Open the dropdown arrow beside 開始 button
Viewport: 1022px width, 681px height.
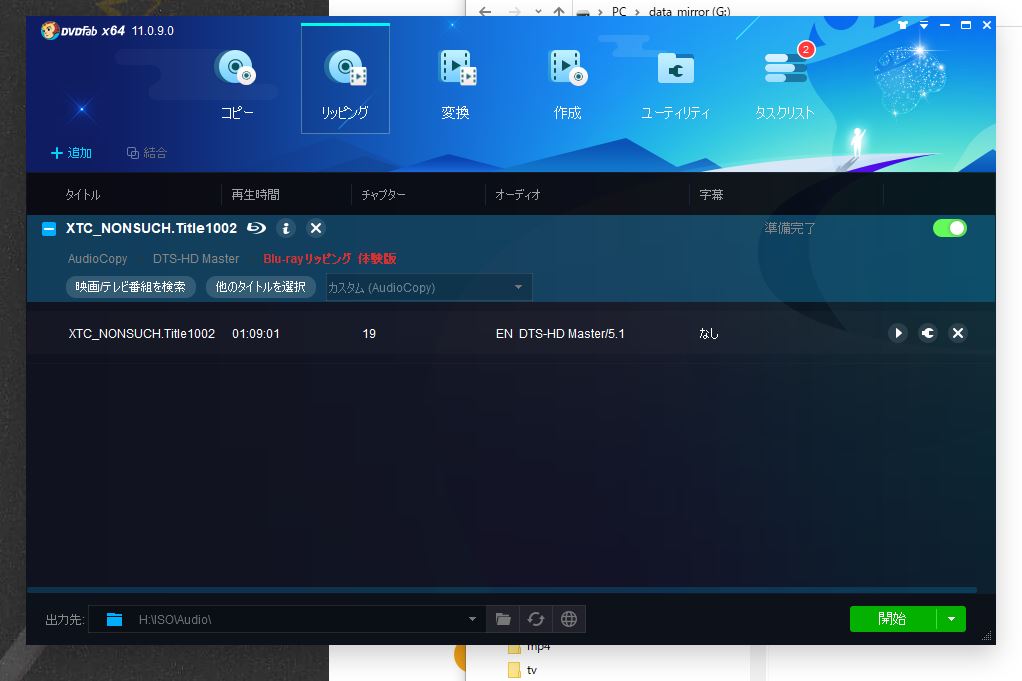tap(952, 619)
